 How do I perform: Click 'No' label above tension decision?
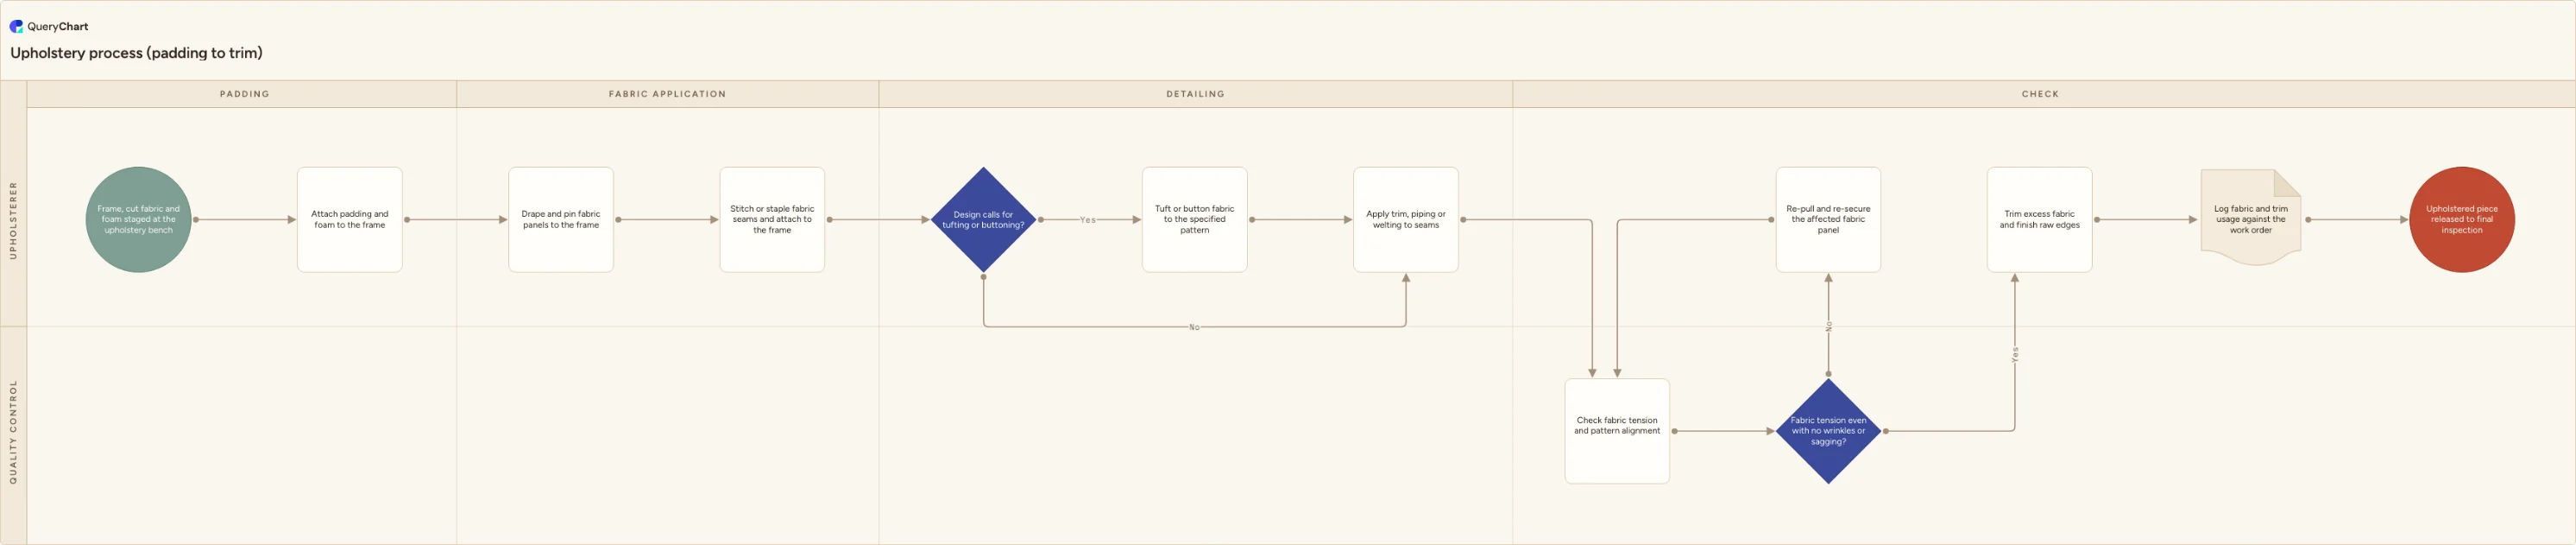pyautogui.click(x=1829, y=327)
